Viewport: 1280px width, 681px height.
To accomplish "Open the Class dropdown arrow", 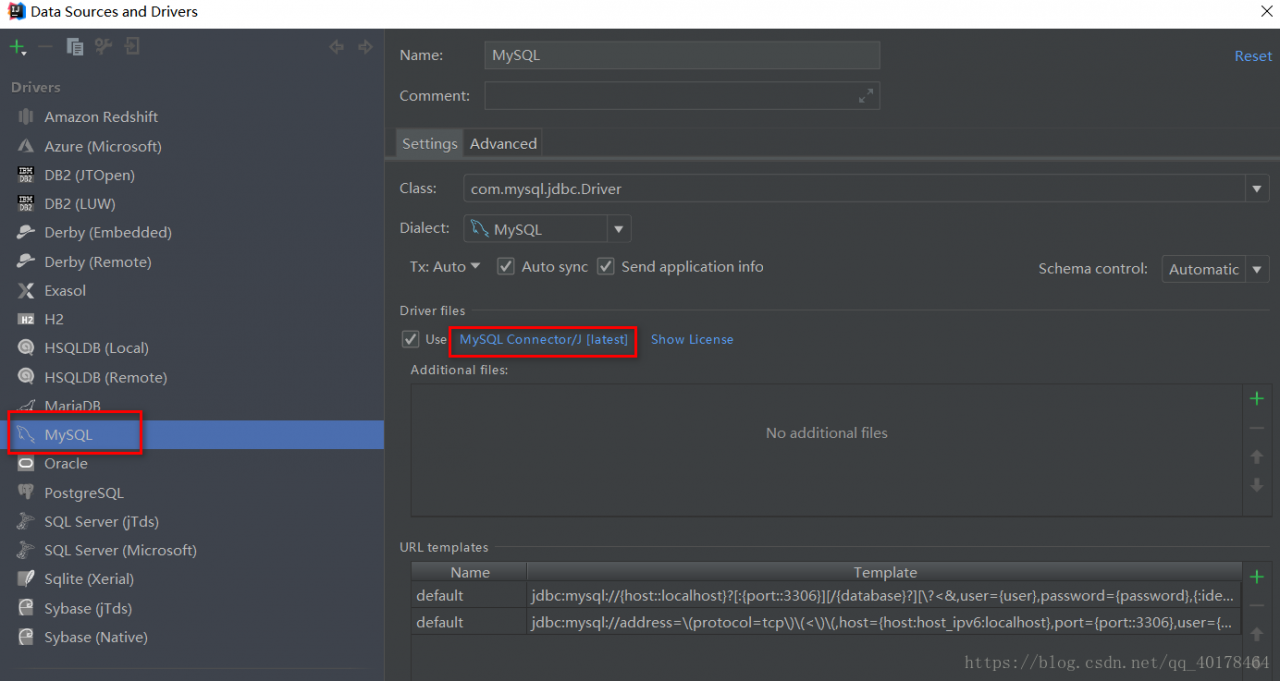I will coord(1257,188).
